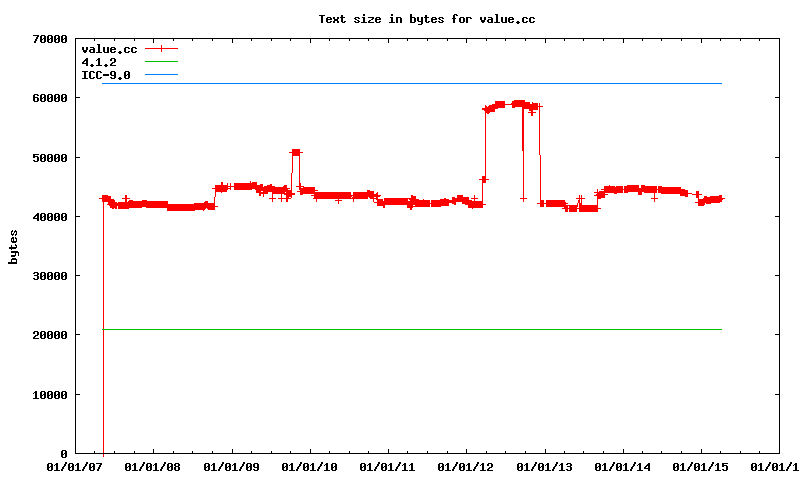
Task: Click the 50000 y-axis tick label
Action: pyautogui.click(x=47, y=158)
